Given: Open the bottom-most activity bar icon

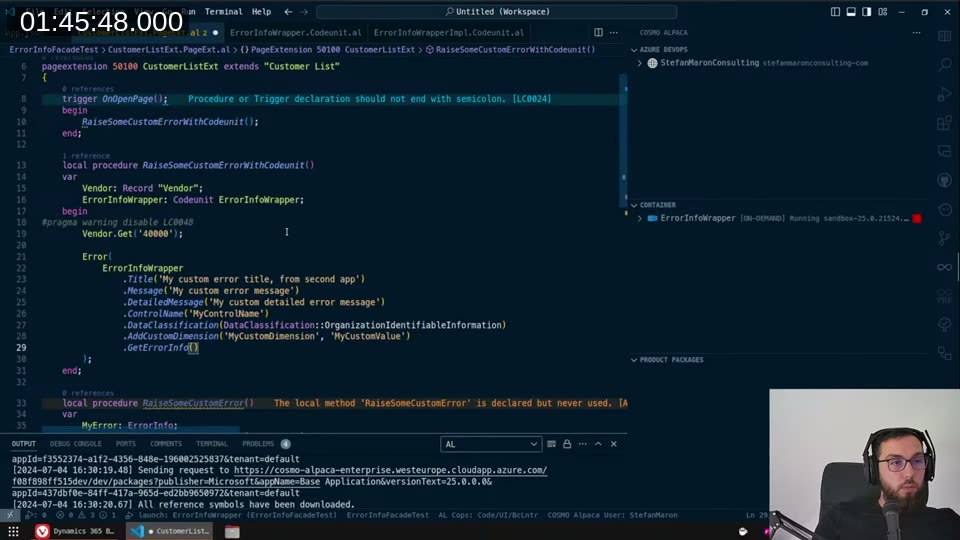Looking at the screenshot, I should coord(945,354).
